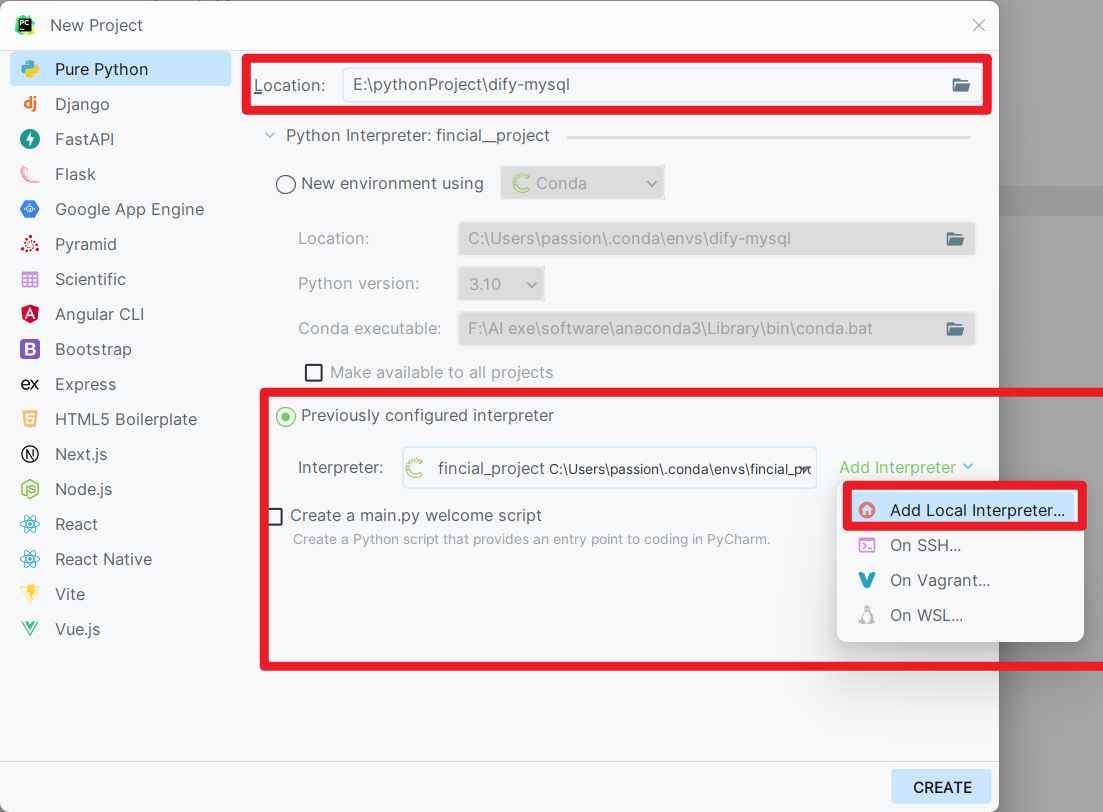Click the 'Create a Python script that provides' description
Viewport: 1103px width, 812px height.
[x=532, y=540]
